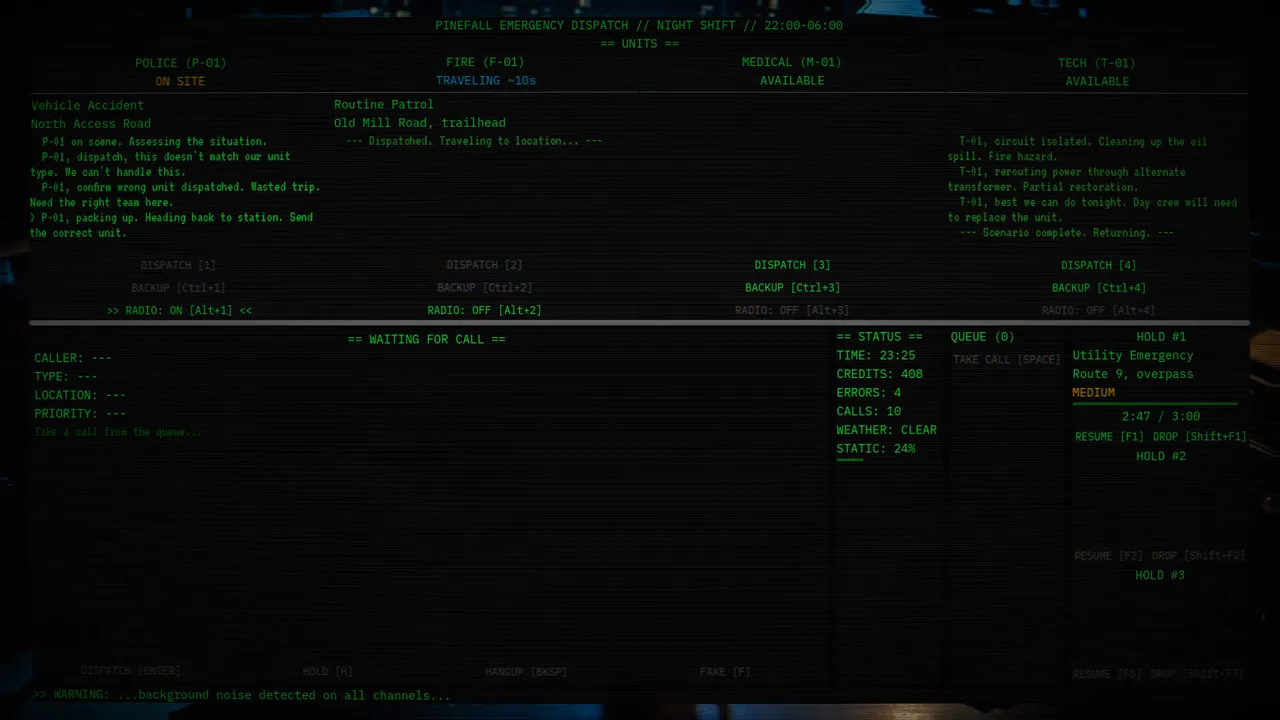Turn off police radio [Alt+1]
The image size is (1280, 720).
tap(179, 311)
